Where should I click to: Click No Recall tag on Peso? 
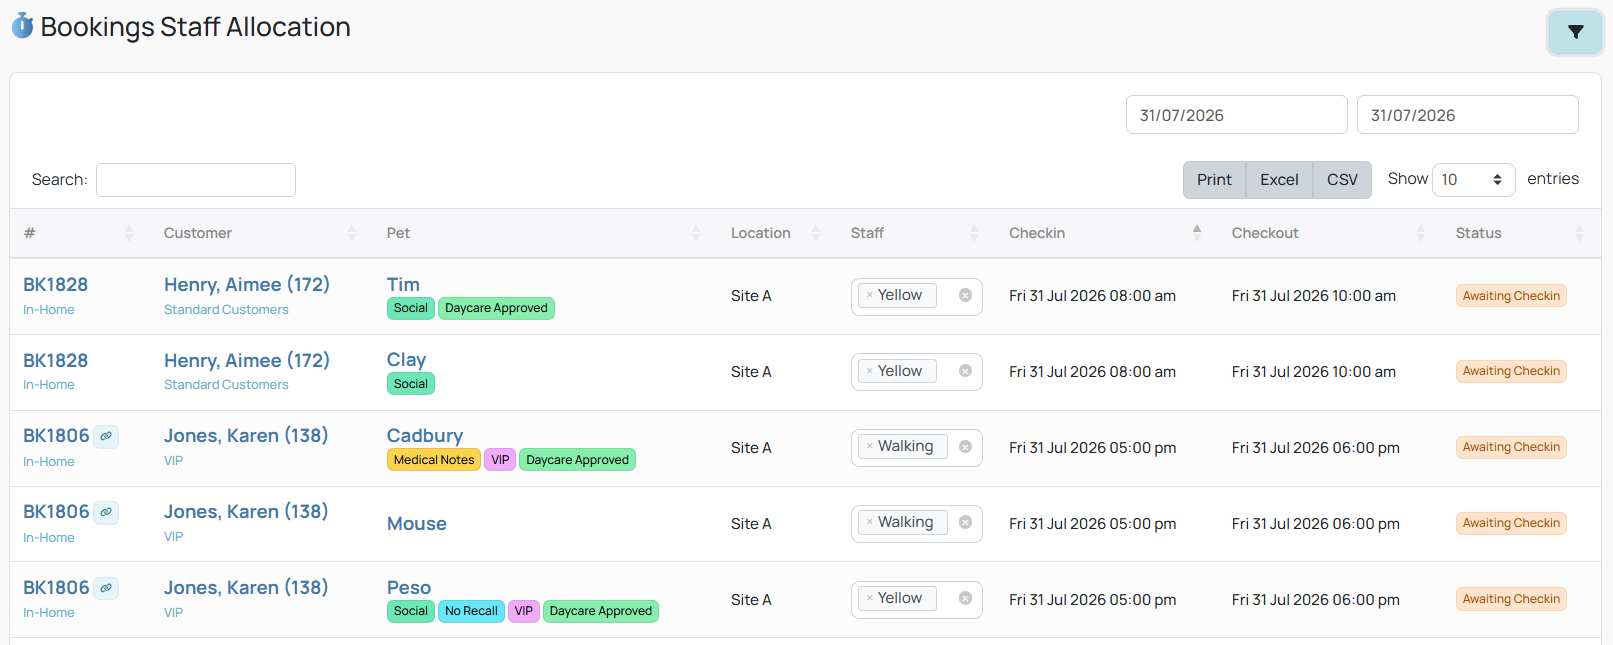point(471,611)
